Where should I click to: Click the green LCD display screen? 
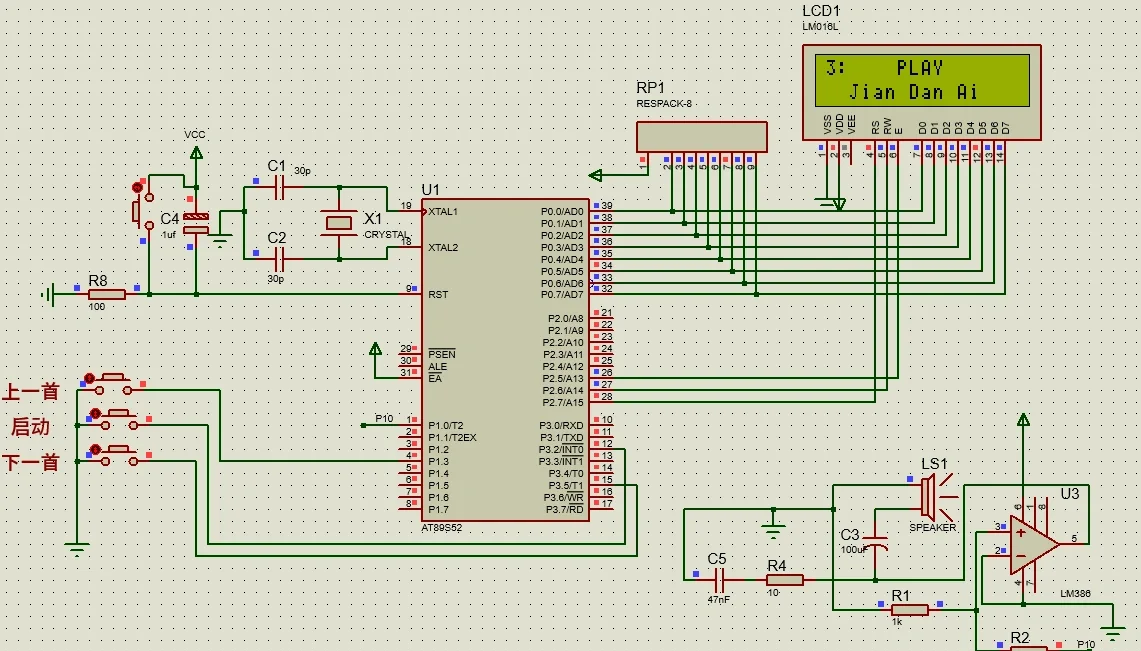(x=922, y=81)
